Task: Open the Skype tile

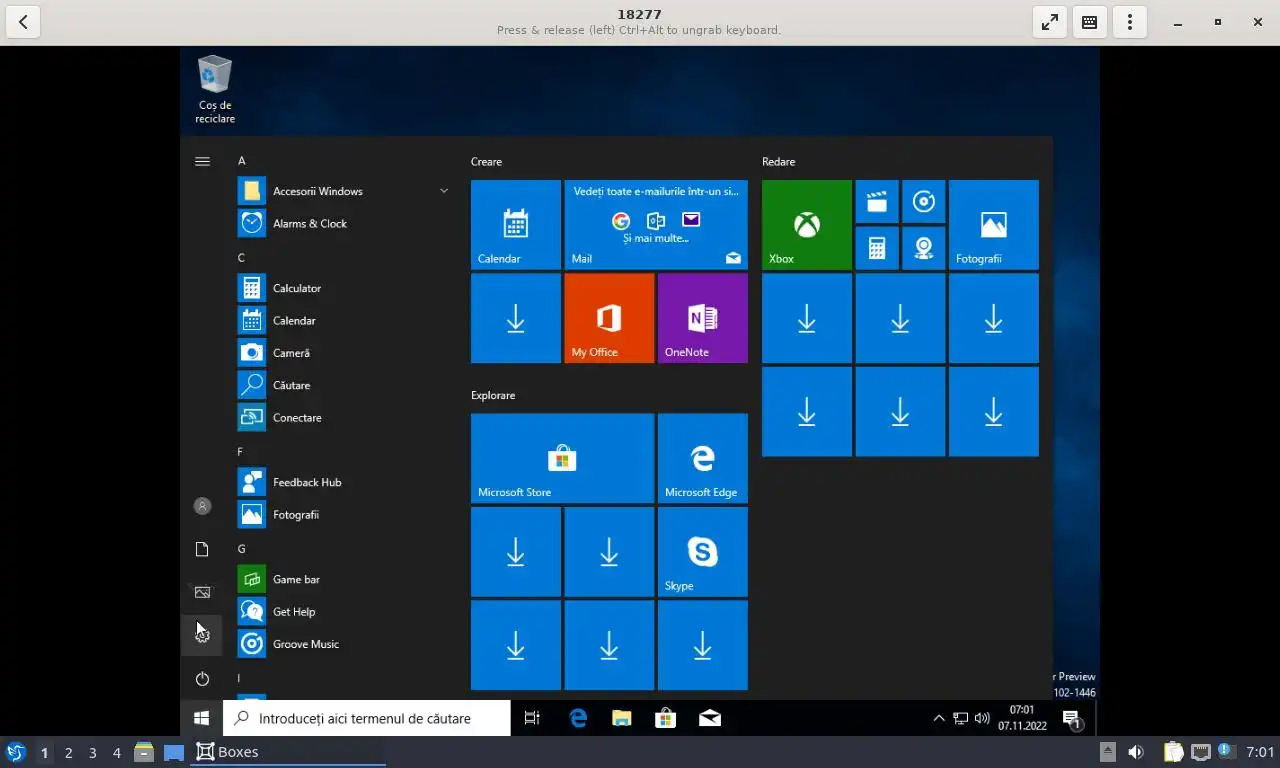Action: (703, 552)
